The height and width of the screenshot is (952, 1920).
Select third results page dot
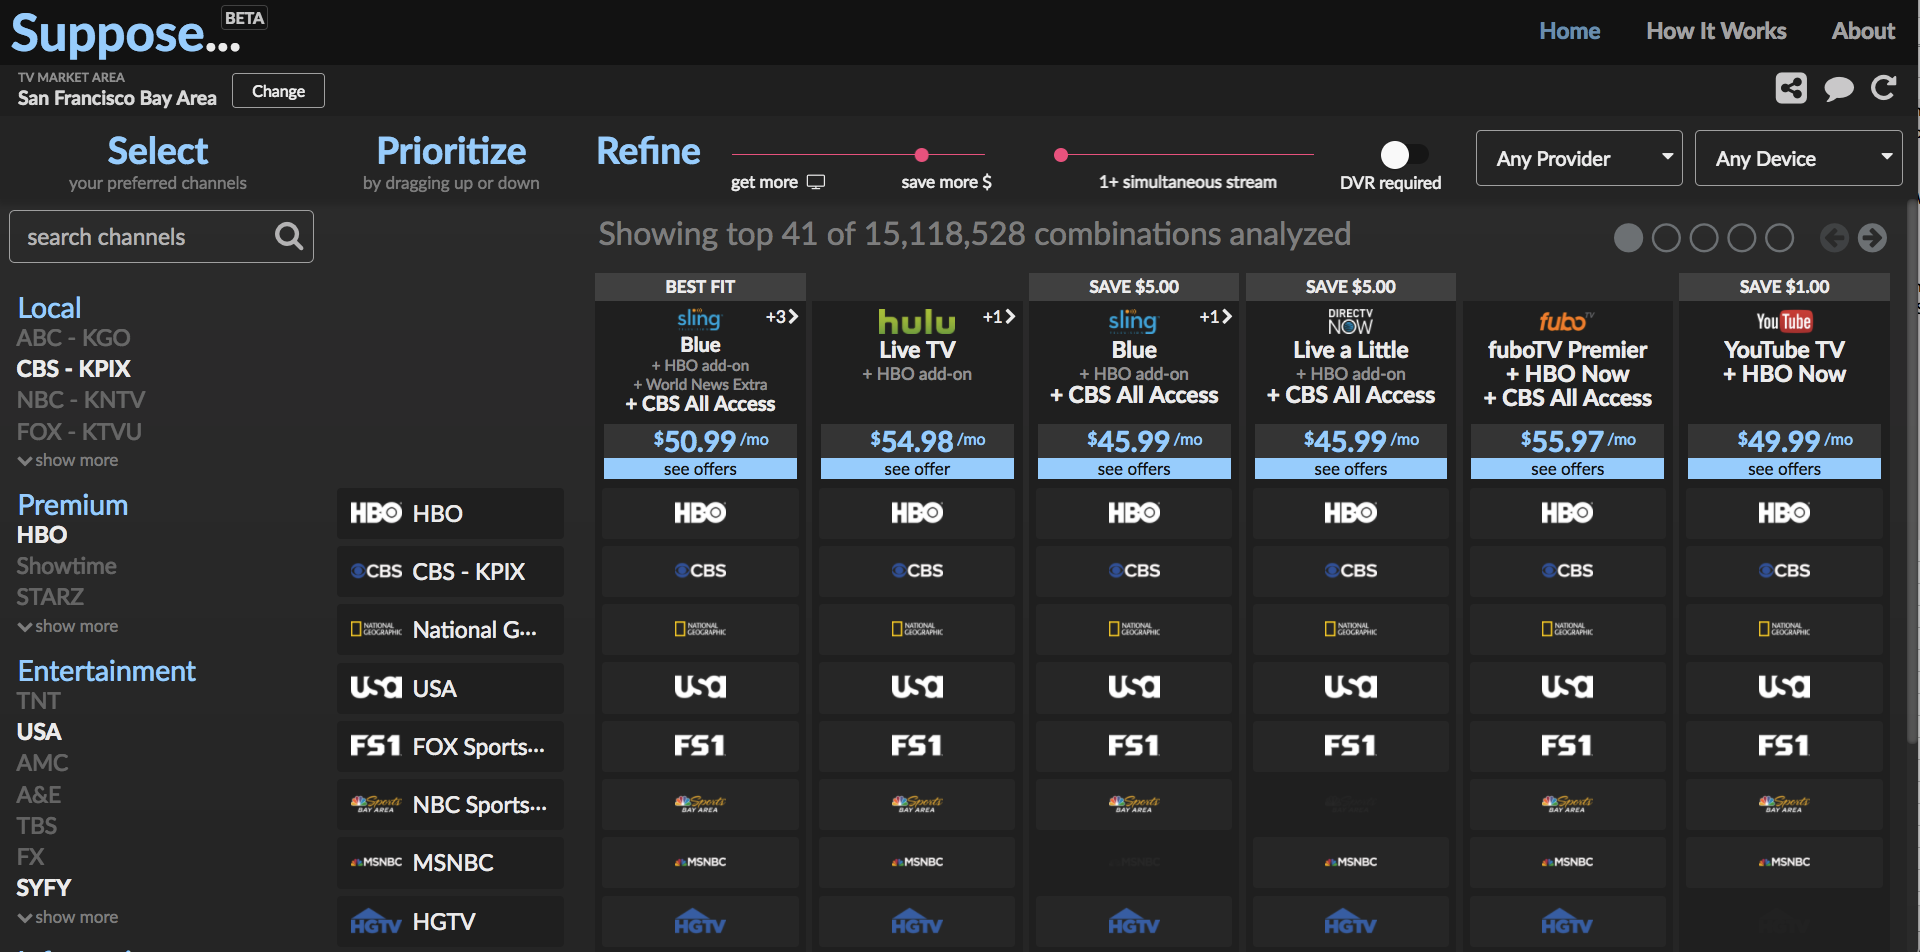[x=1704, y=238]
